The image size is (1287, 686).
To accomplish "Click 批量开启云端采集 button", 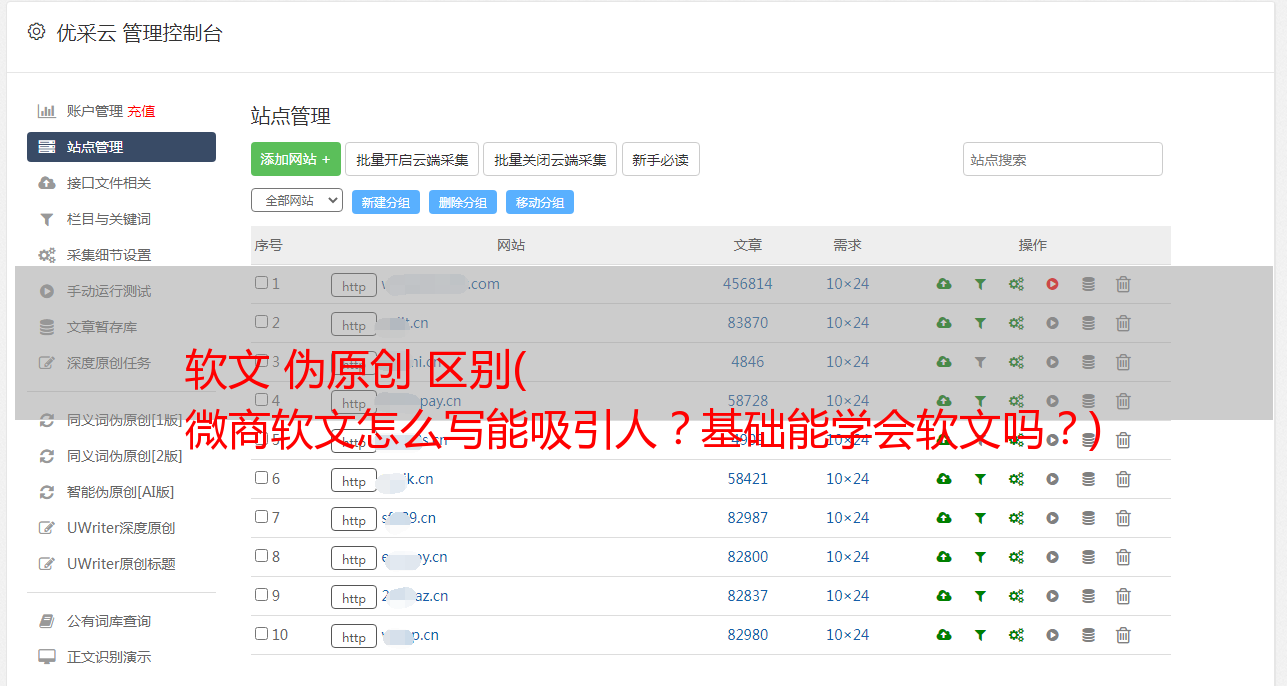I will click(x=412, y=159).
